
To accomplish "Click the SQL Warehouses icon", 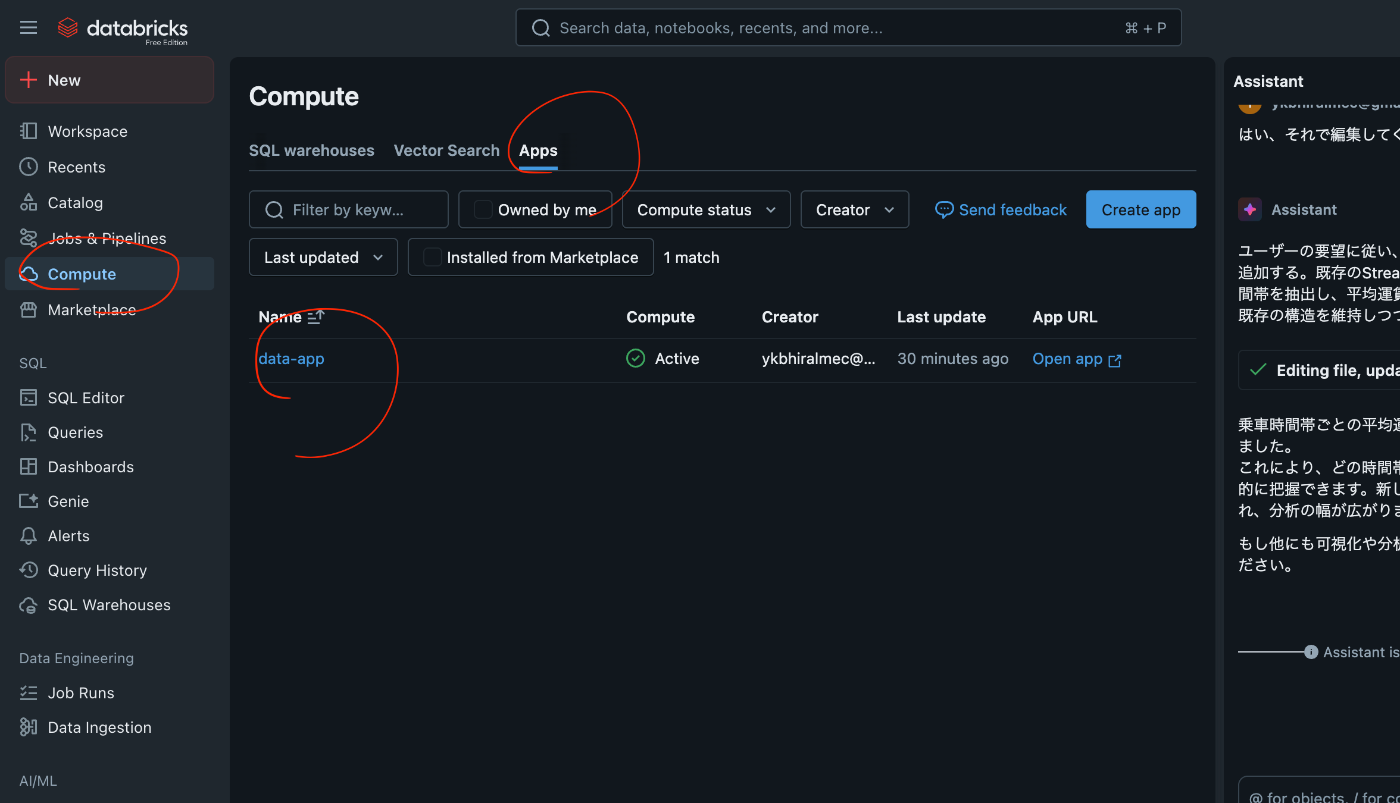I will pos(29,605).
